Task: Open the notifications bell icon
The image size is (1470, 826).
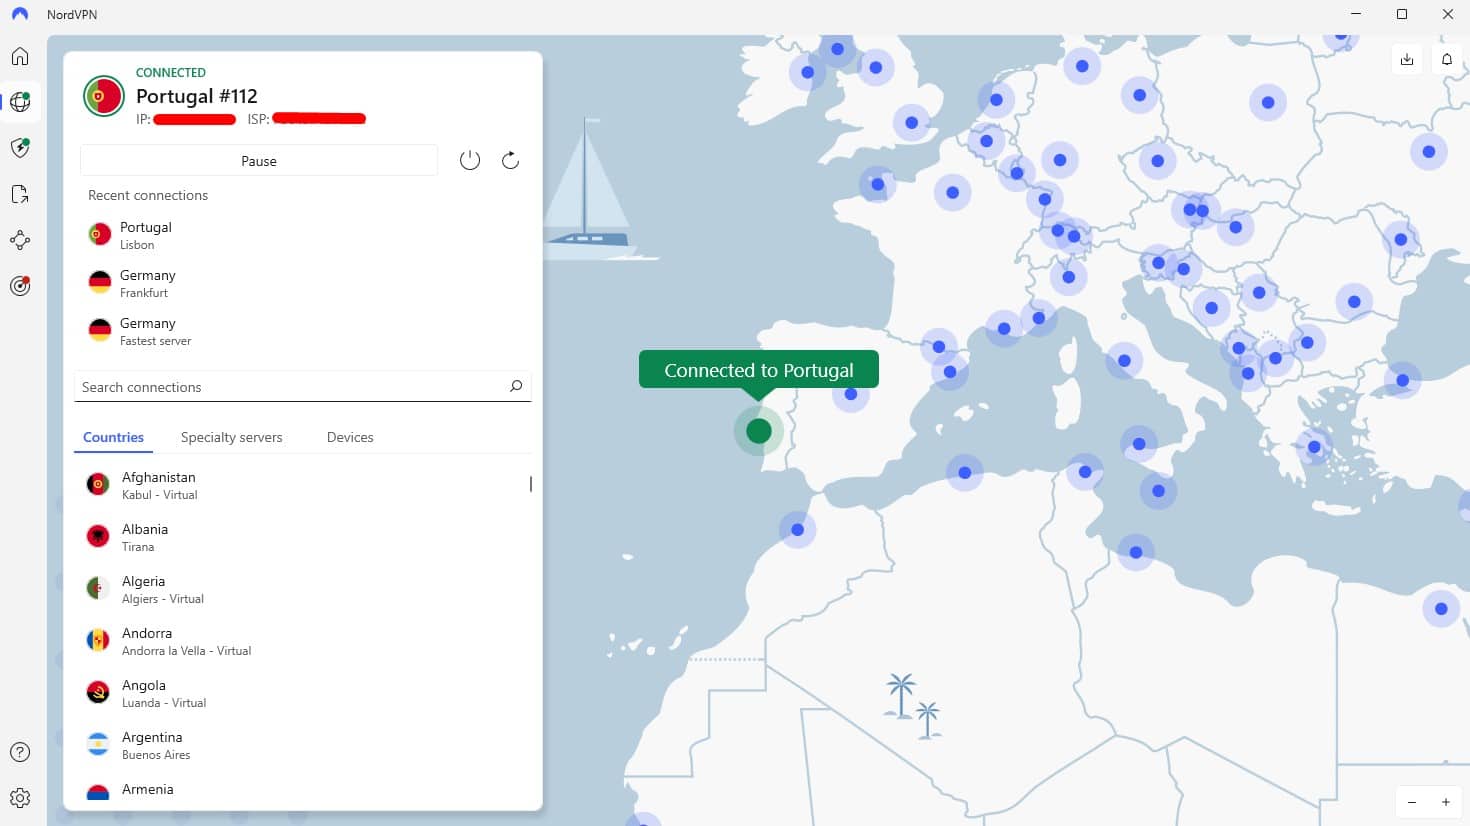Action: click(1446, 60)
